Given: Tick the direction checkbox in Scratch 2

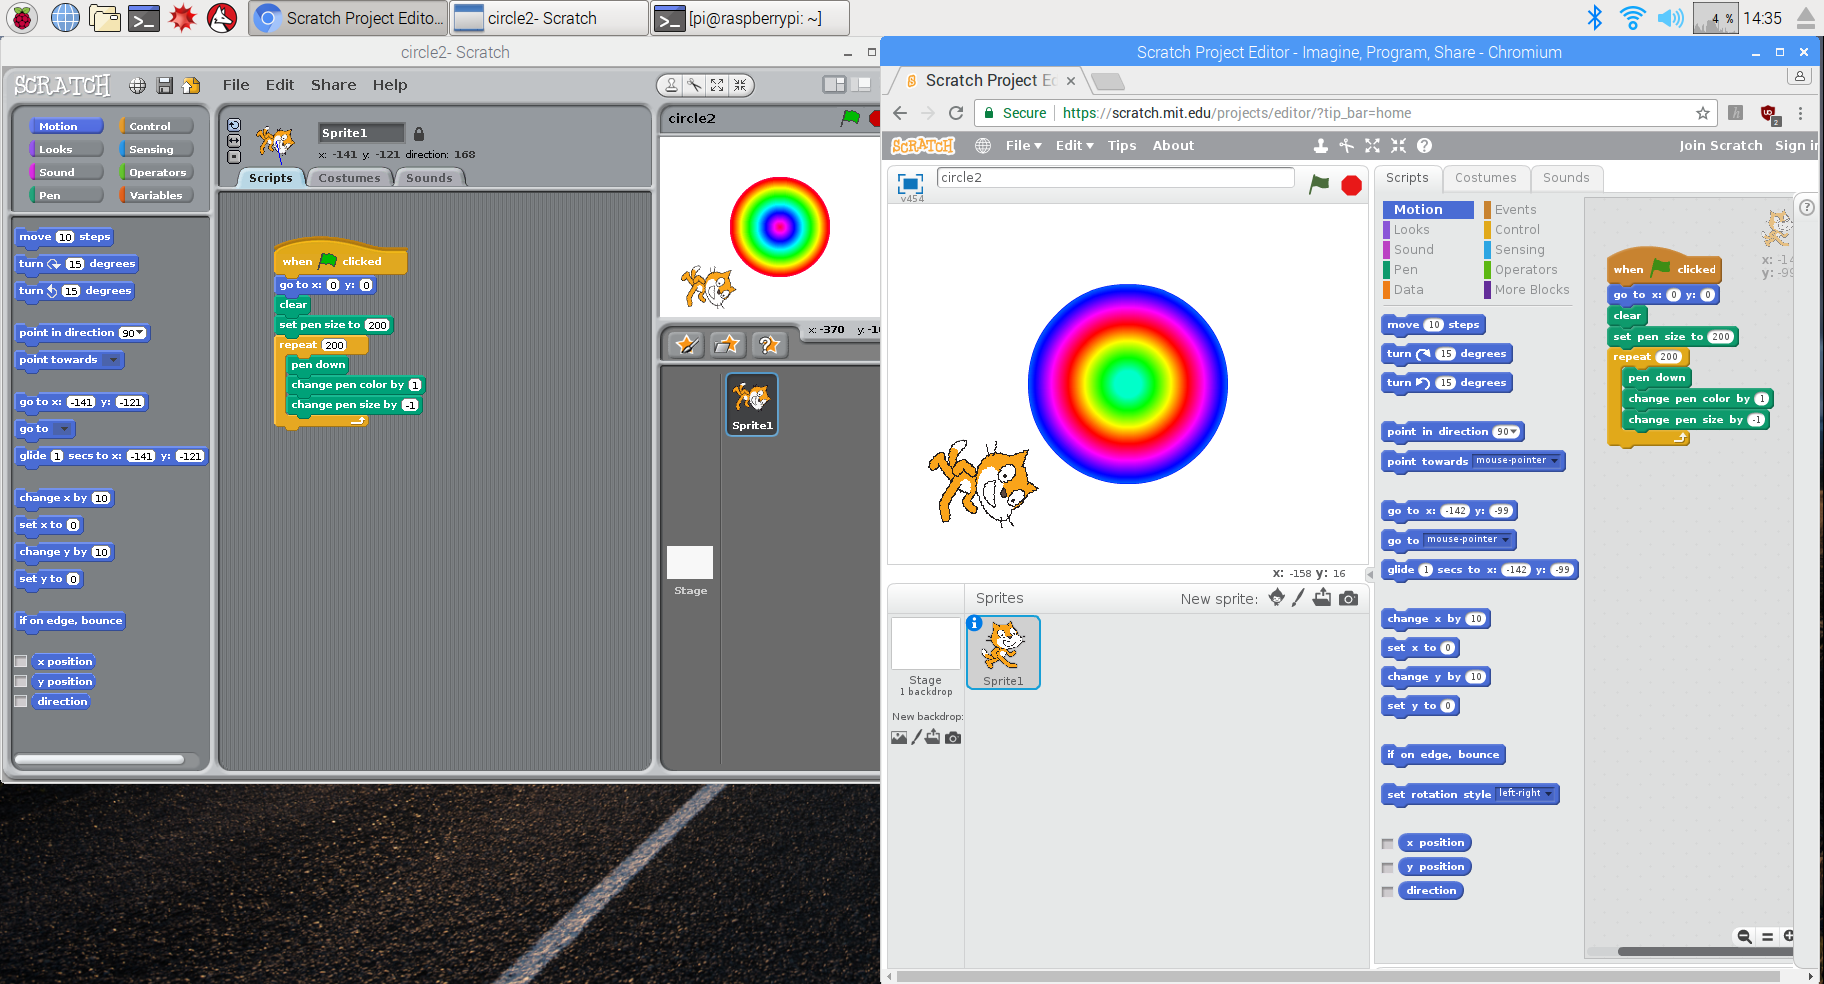Looking at the screenshot, I should (1387, 892).
